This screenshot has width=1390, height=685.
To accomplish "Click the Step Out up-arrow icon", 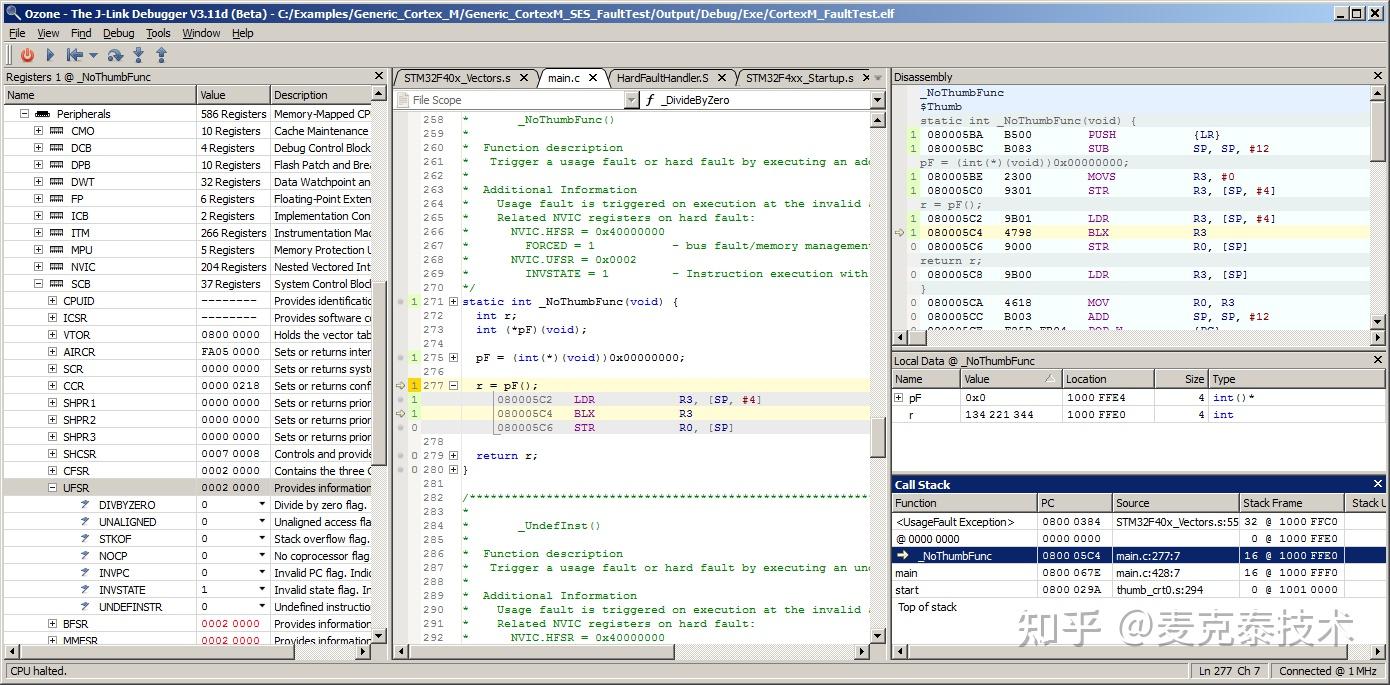I will coord(161,56).
